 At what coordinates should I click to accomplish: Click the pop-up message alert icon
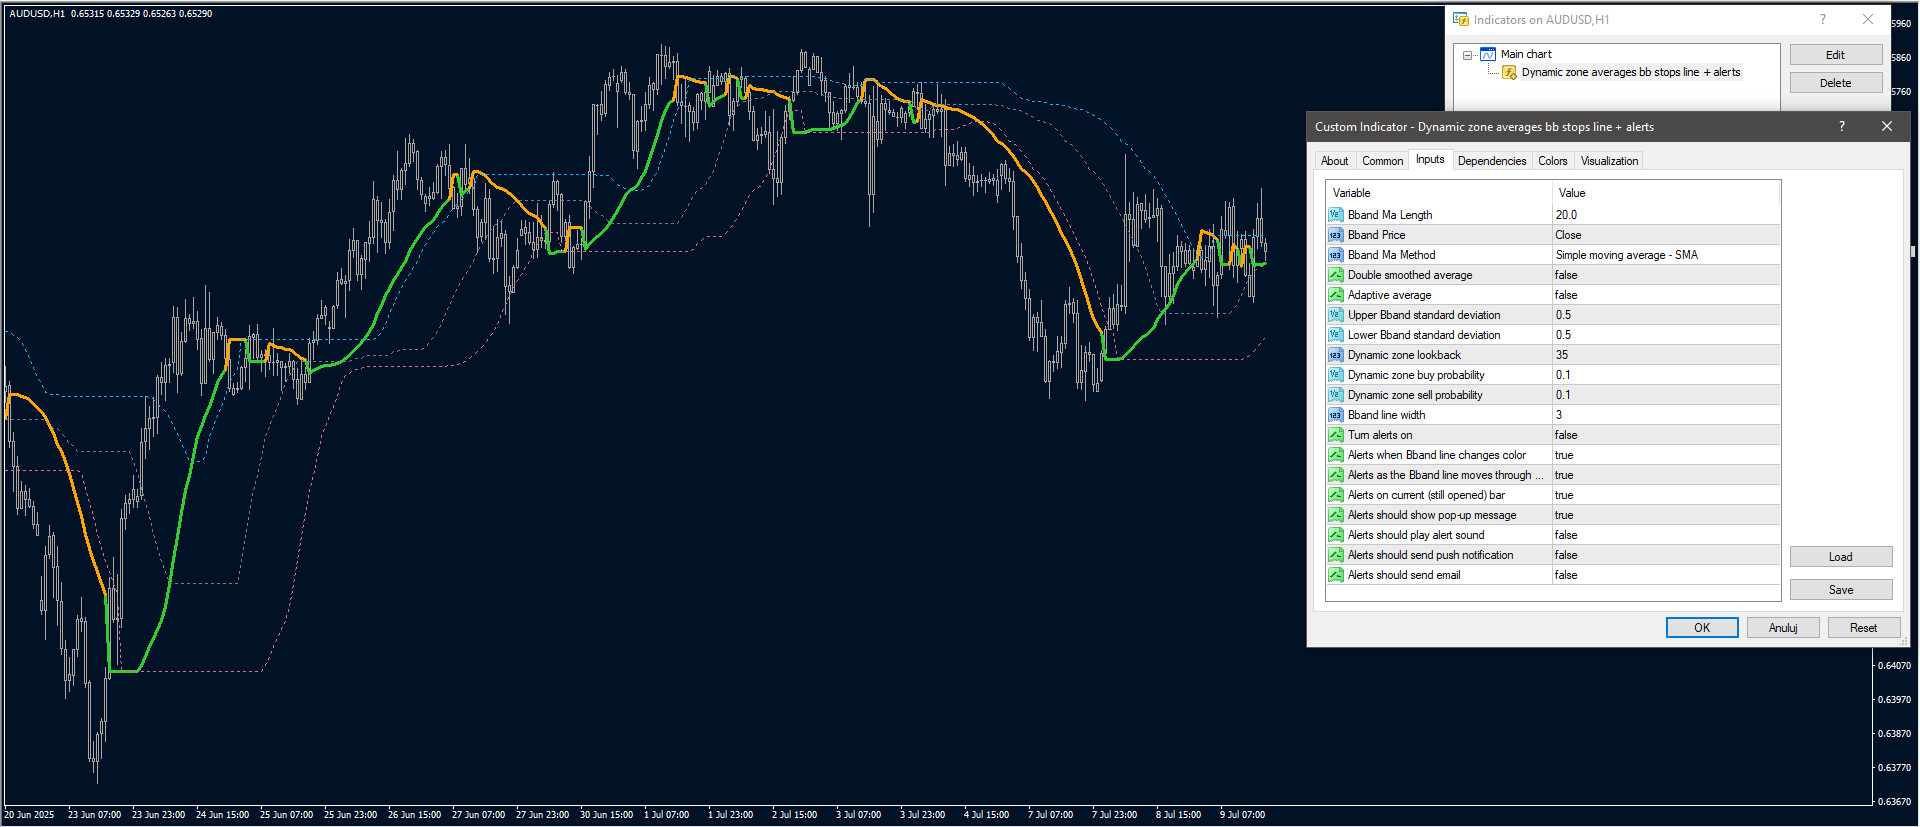pos(1335,515)
